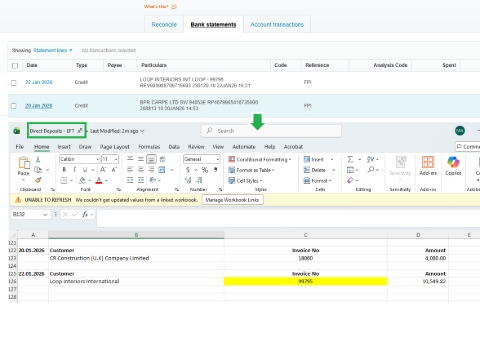Decrease indent
The width and height of the screenshot is (480, 360).
coord(130,180)
